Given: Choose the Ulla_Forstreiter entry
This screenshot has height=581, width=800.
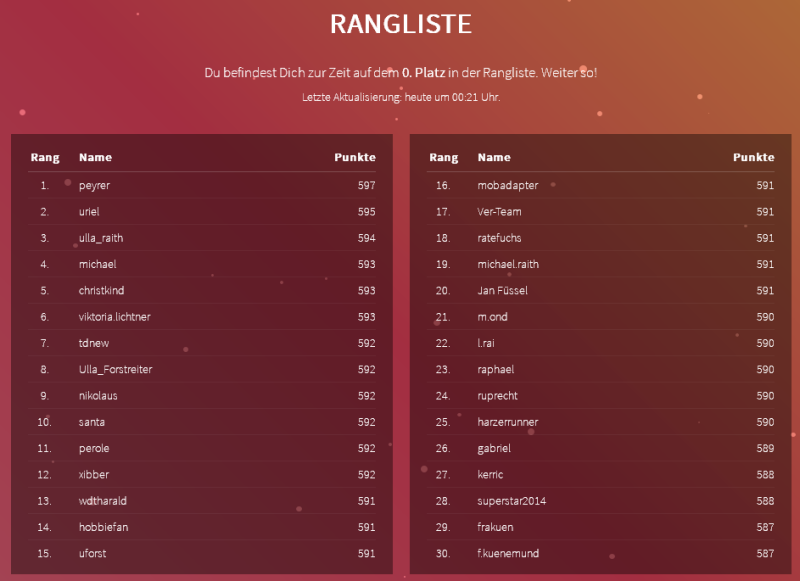Looking at the screenshot, I should (116, 369).
